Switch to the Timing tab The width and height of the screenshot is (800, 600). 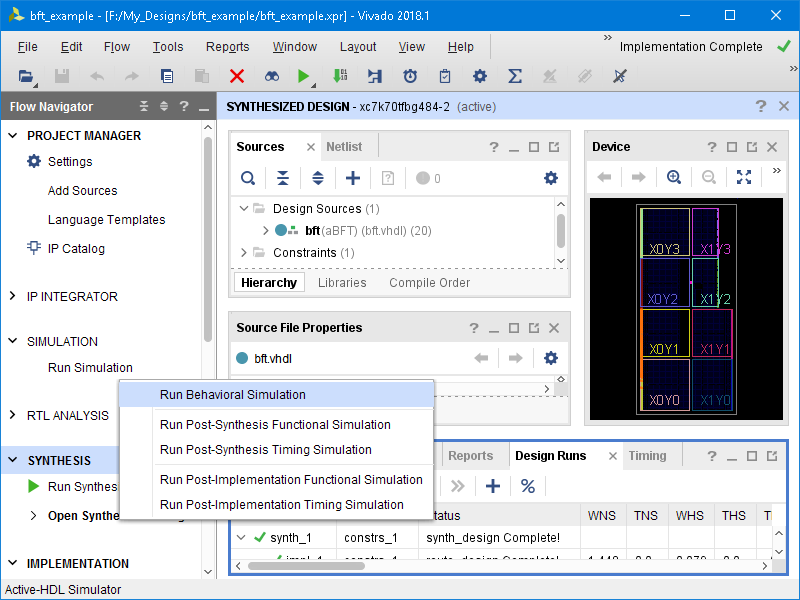[647, 456]
